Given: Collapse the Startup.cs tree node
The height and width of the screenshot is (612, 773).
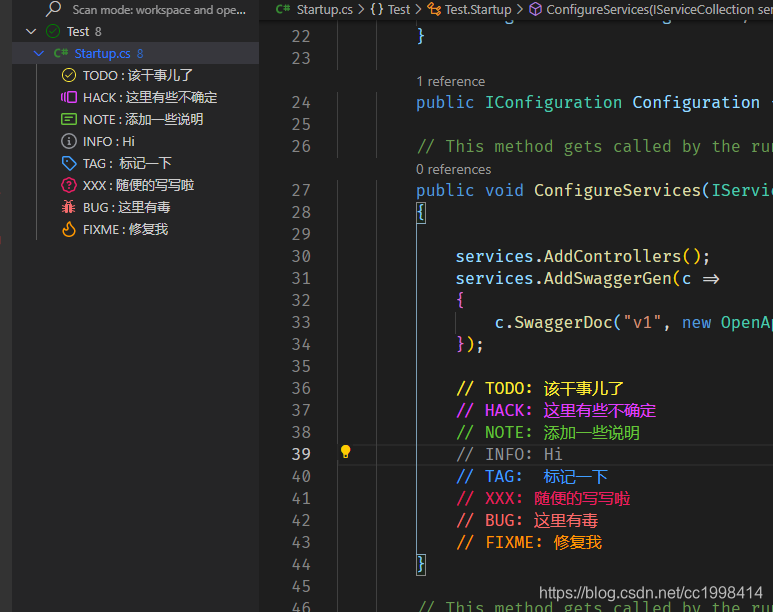Looking at the screenshot, I should 39,53.
